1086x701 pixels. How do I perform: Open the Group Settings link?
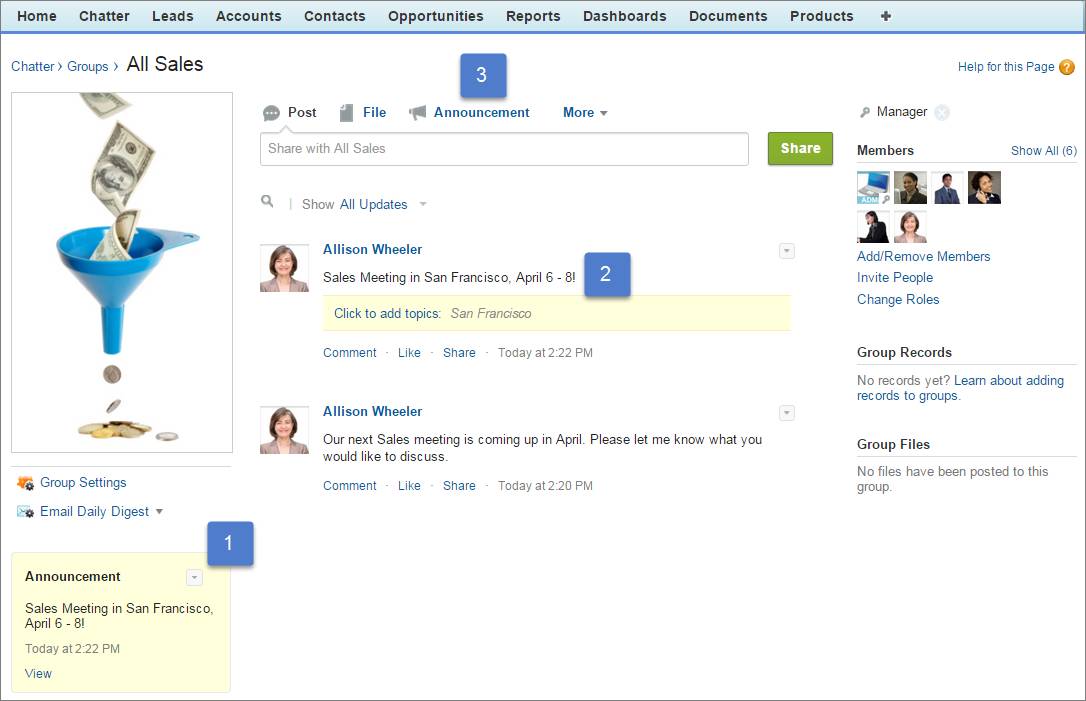pos(83,482)
